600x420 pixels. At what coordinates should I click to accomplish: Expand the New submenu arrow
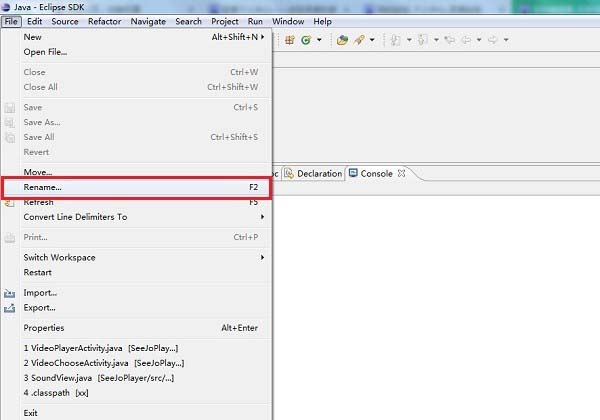coord(262,37)
